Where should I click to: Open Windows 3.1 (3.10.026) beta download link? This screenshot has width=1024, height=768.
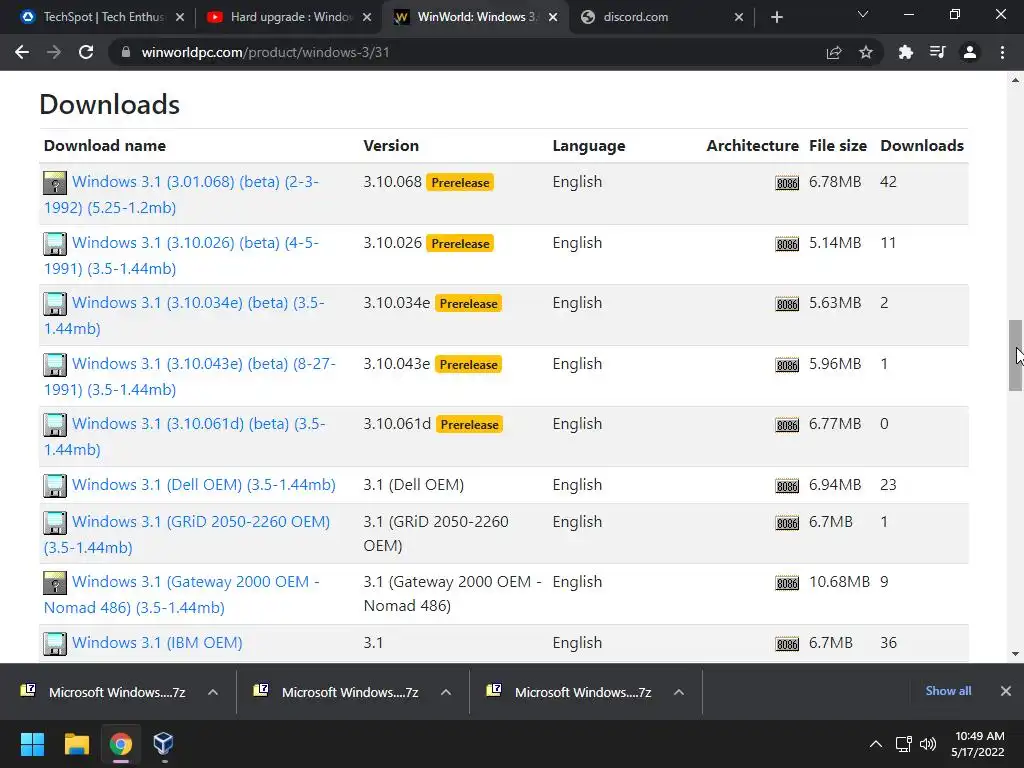coord(182,255)
